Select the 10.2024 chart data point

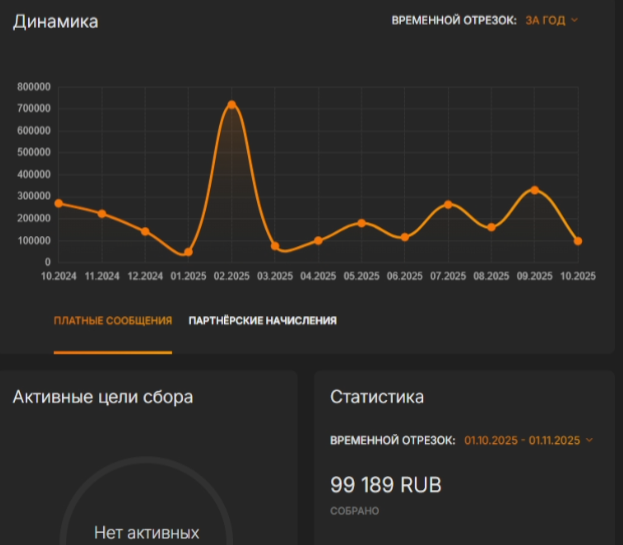click(58, 203)
